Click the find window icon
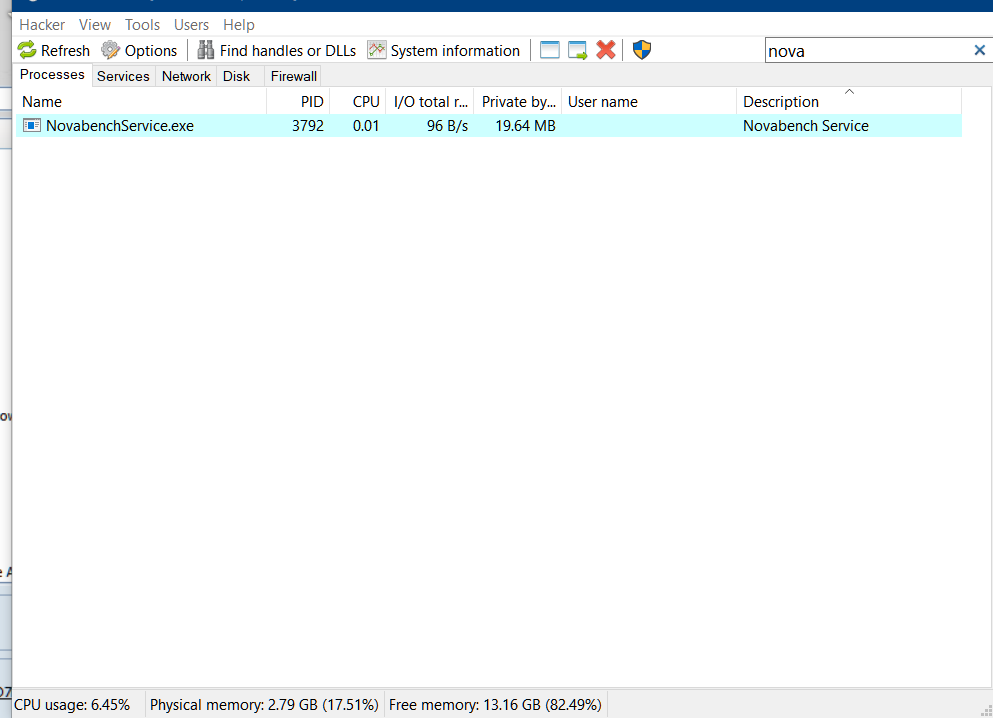This screenshot has height=718, width=993. [x=550, y=50]
